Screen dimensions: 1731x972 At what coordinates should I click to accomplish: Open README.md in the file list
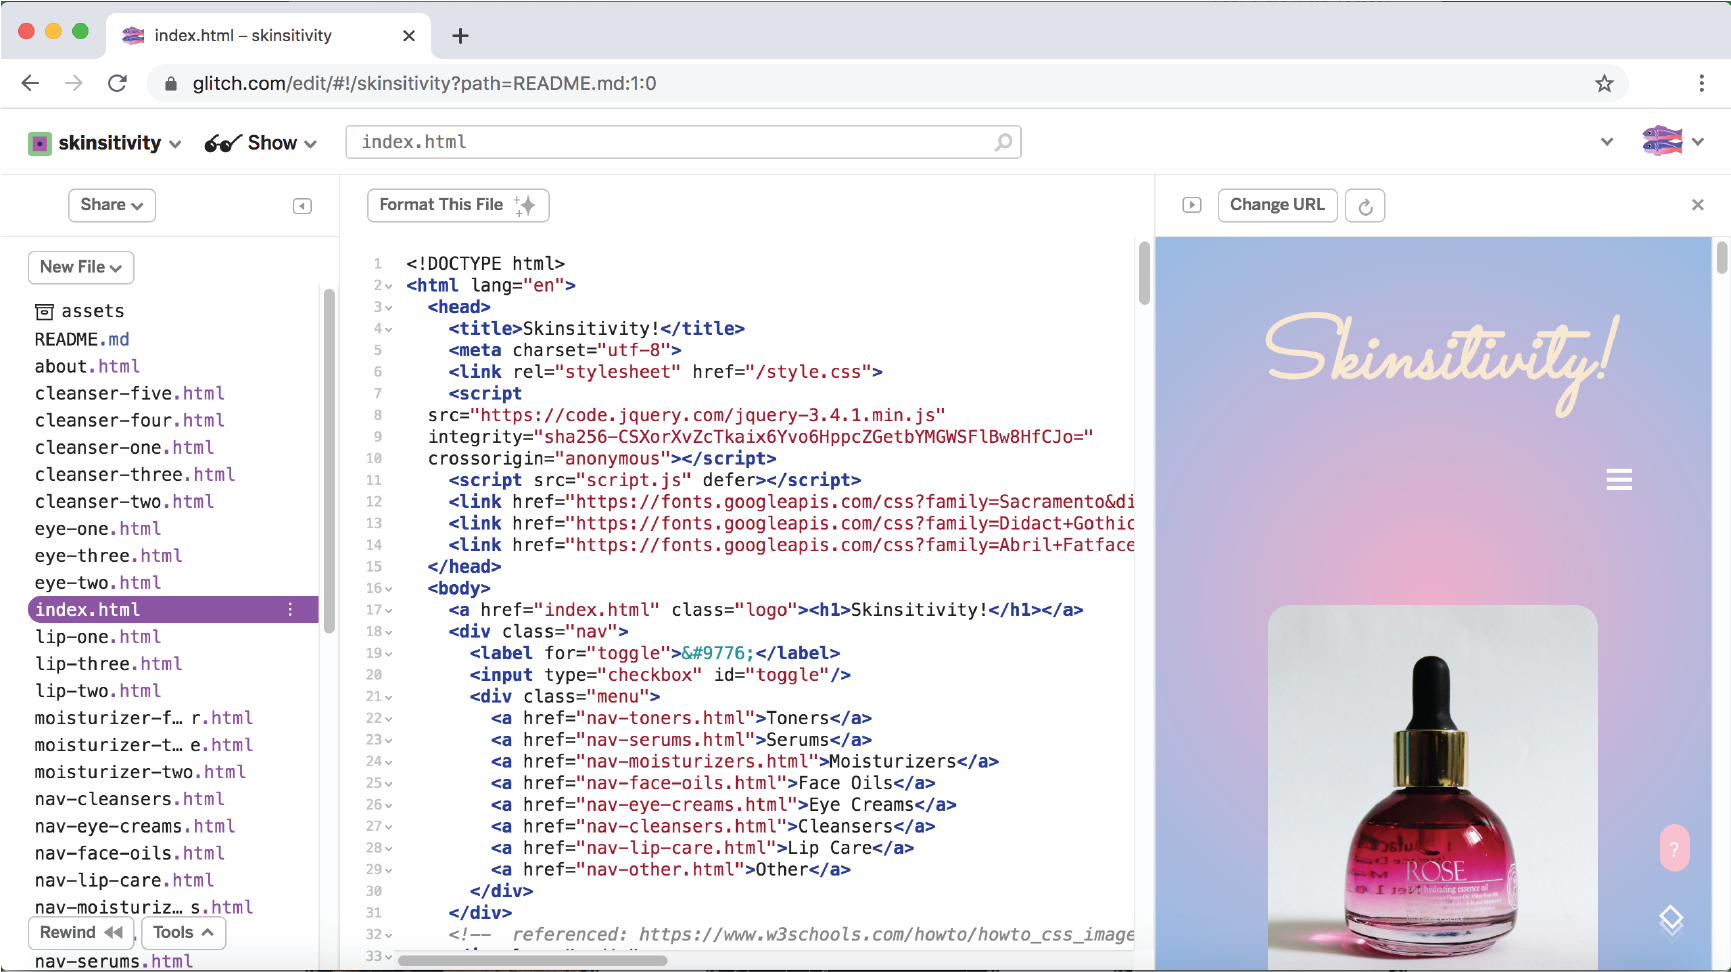coord(82,340)
